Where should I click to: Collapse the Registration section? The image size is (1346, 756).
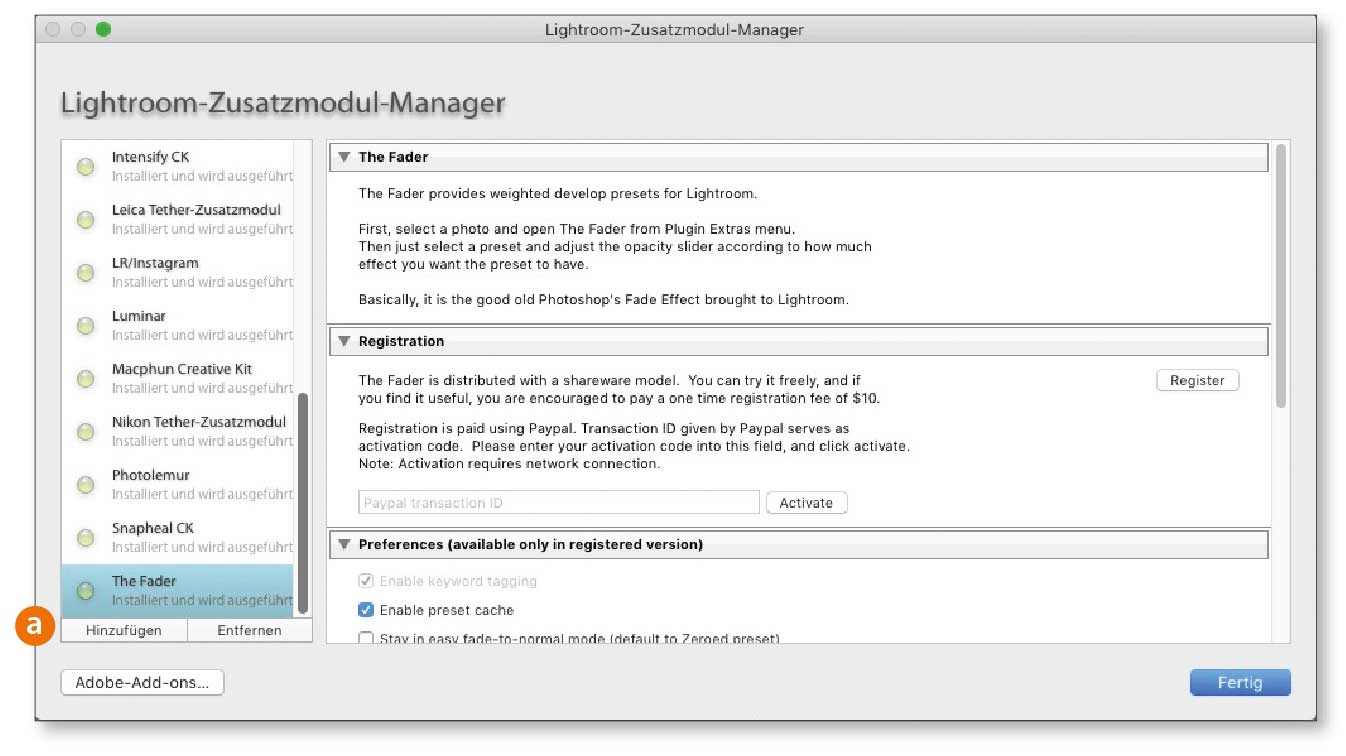344,341
